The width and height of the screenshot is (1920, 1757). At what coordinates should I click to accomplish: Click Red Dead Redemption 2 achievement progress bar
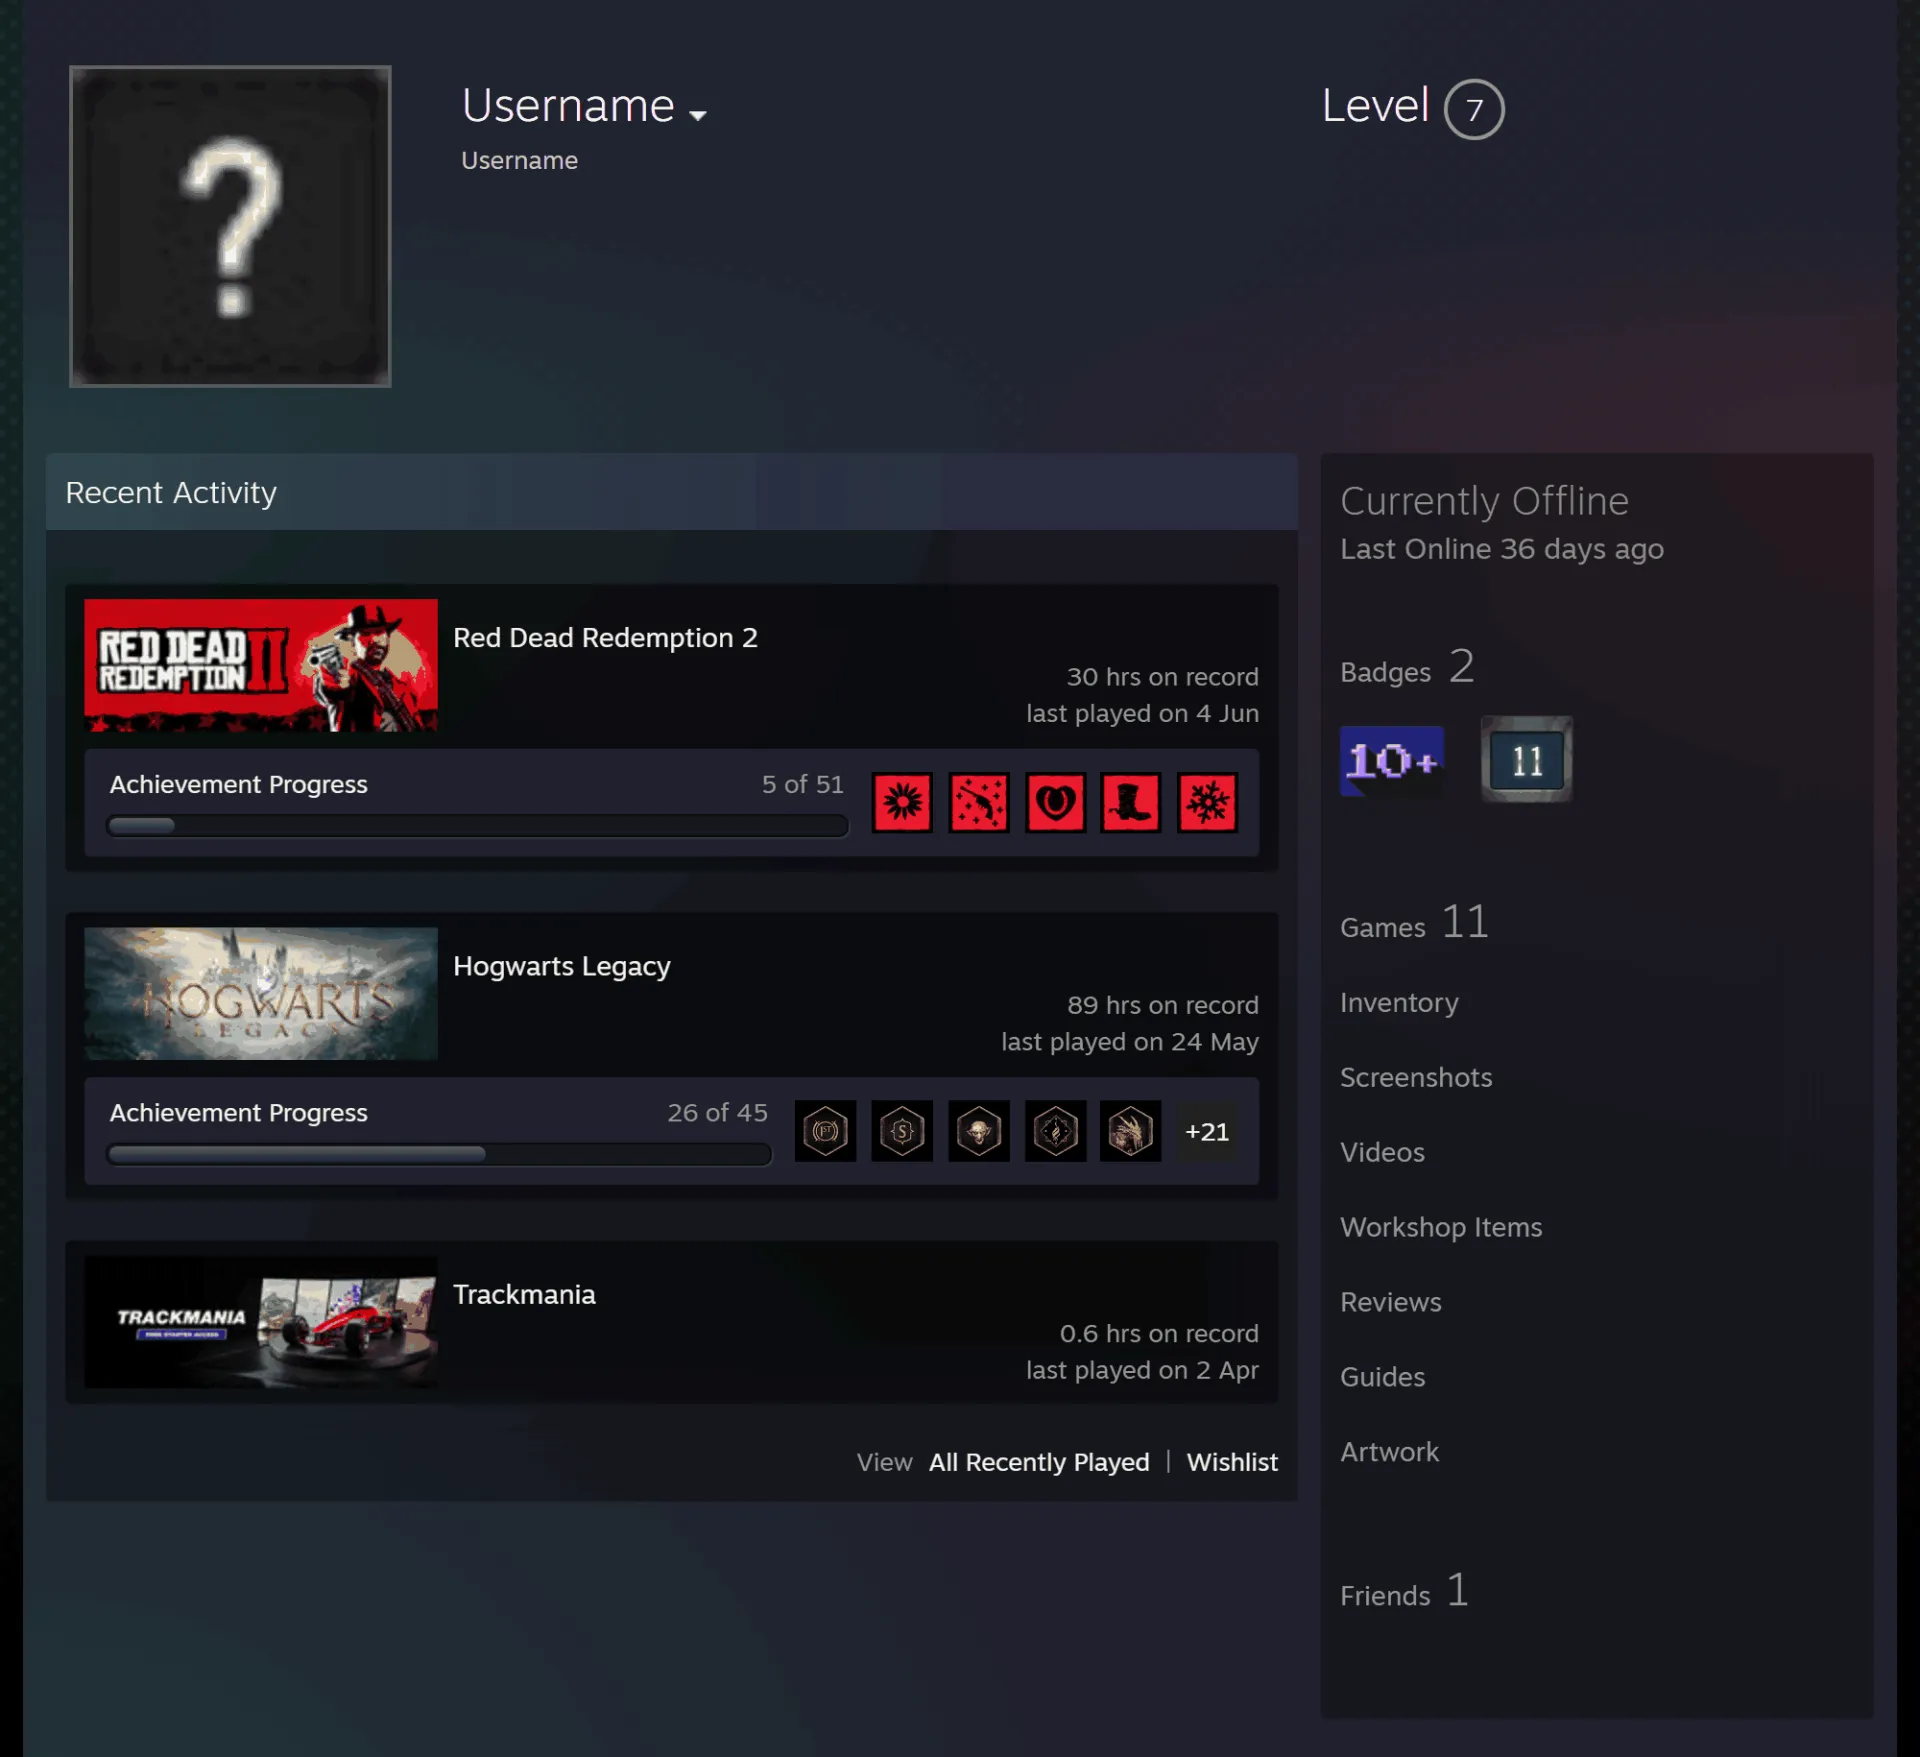tap(477, 826)
